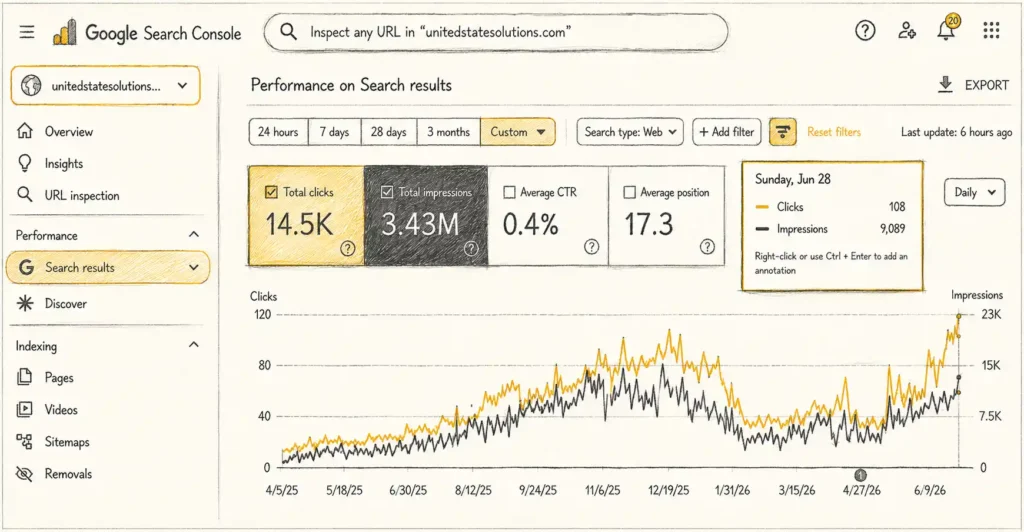Open the hamburger main menu

click(x=27, y=31)
